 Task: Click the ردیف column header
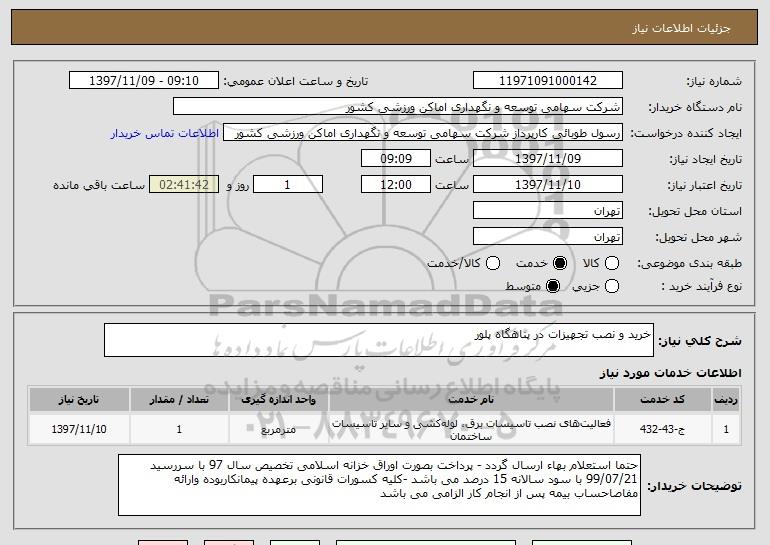pyautogui.click(x=726, y=400)
